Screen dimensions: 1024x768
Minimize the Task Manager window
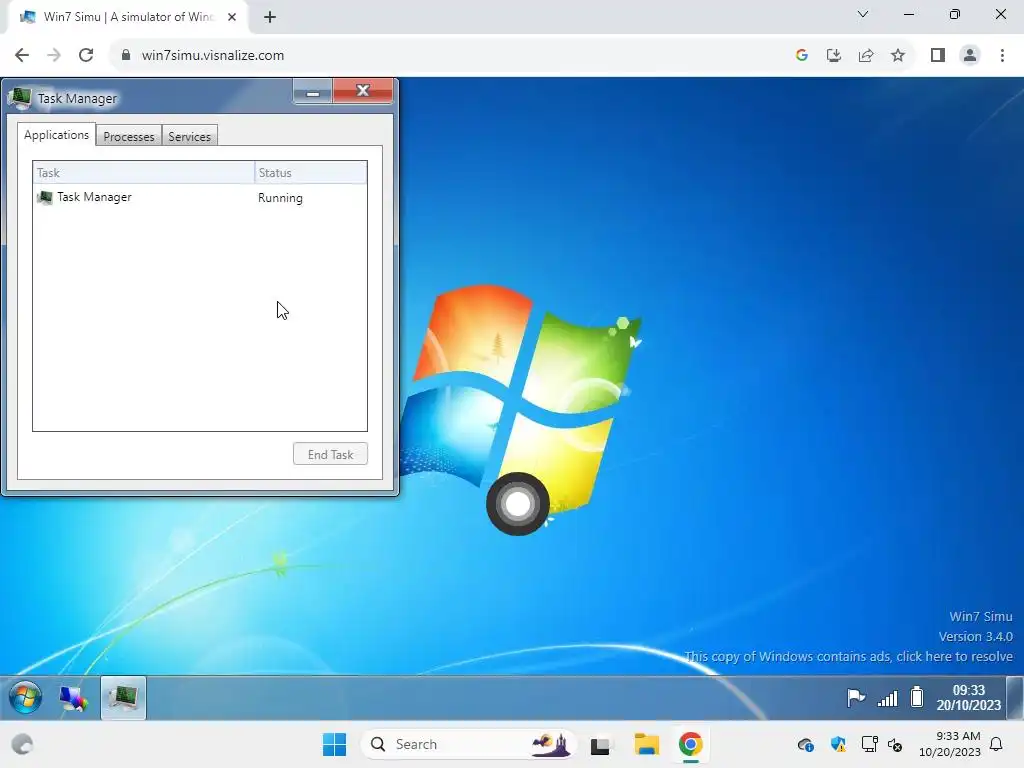pyautogui.click(x=313, y=93)
